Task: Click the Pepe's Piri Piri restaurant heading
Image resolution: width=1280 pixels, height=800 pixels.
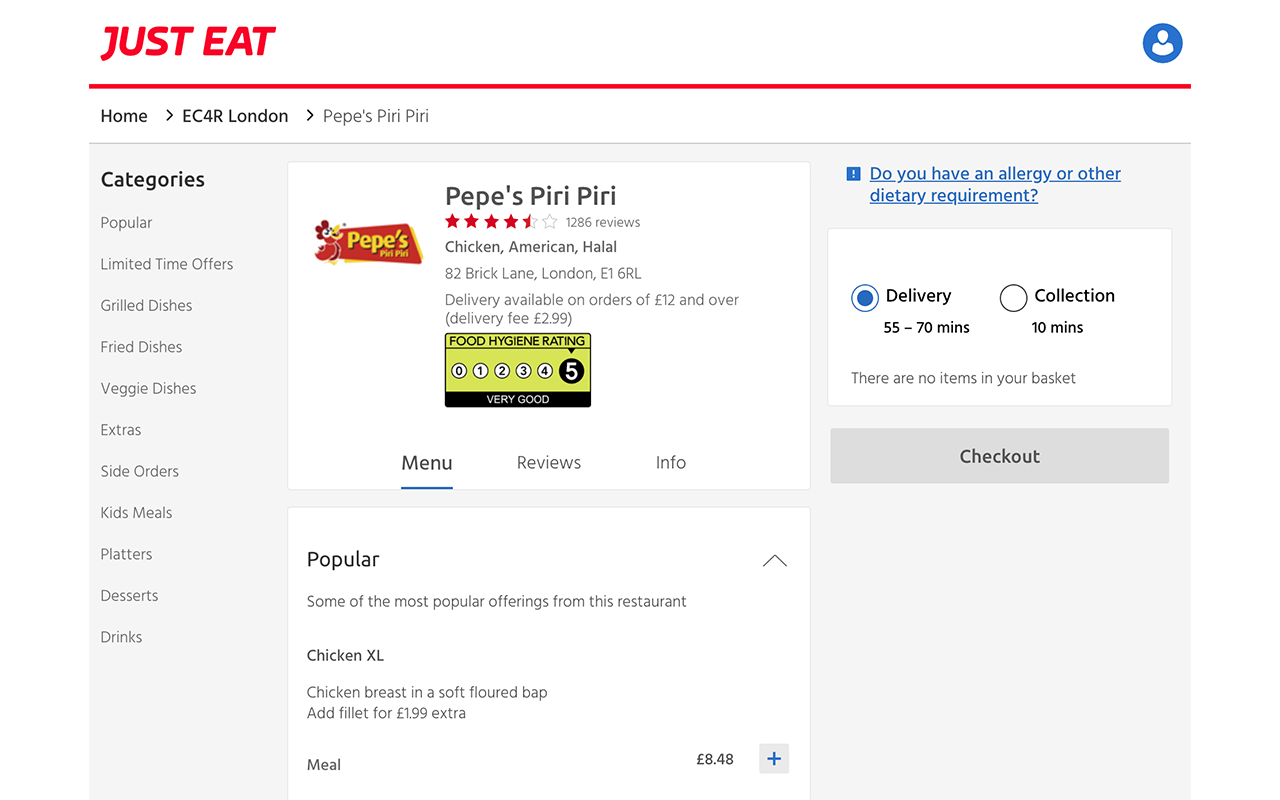Action: point(530,196)
